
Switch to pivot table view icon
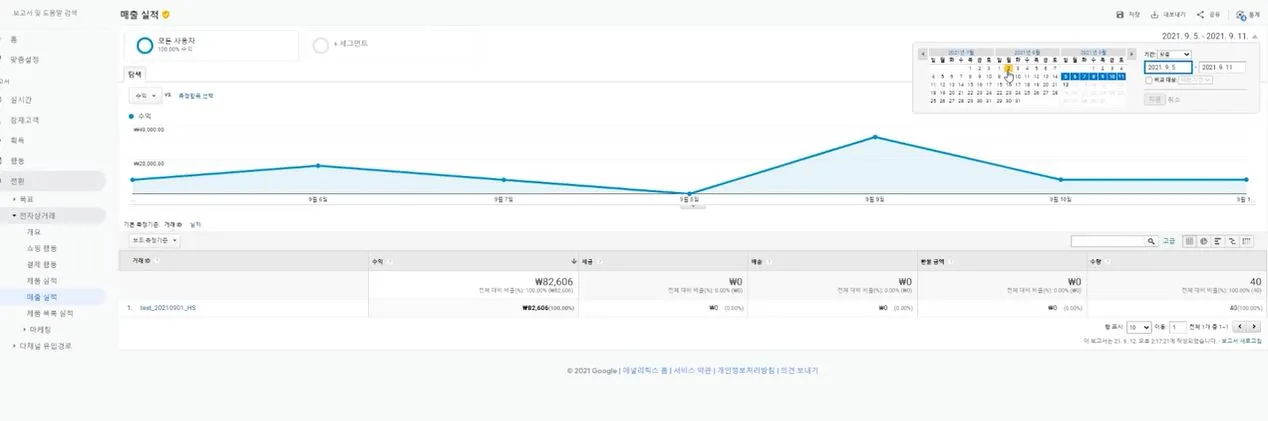[1246, 241]
